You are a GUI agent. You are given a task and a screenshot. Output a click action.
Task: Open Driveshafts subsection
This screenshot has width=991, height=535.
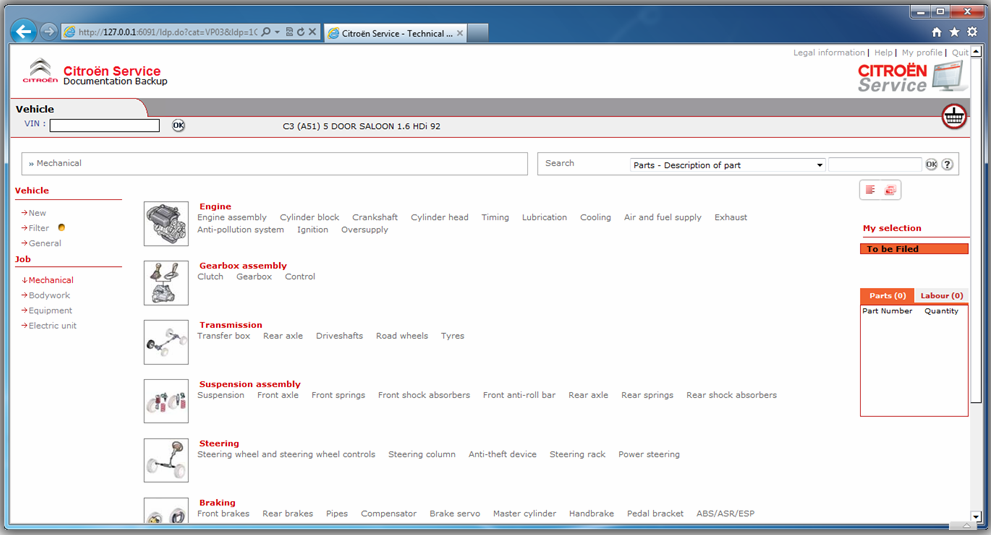click(x=339, y=336)
